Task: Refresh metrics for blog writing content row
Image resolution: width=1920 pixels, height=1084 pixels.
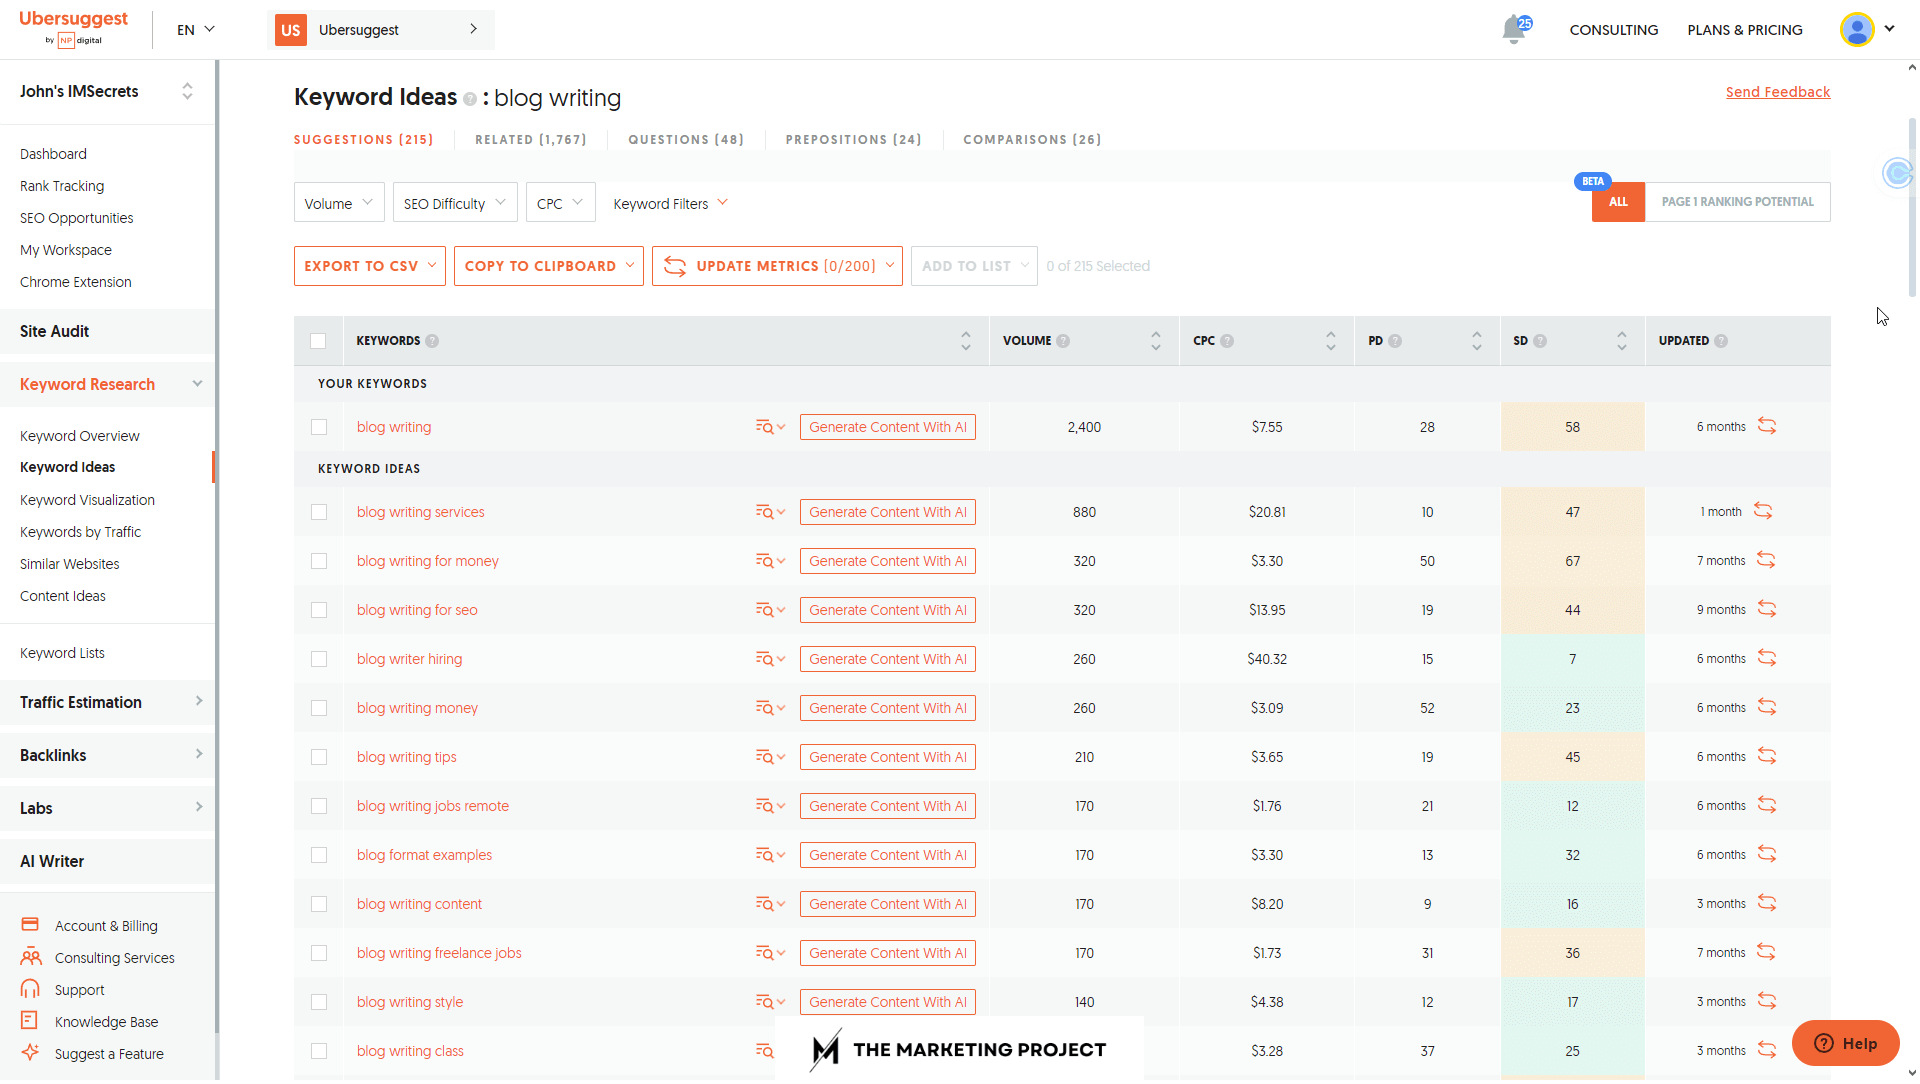Action: (1767, 903)
